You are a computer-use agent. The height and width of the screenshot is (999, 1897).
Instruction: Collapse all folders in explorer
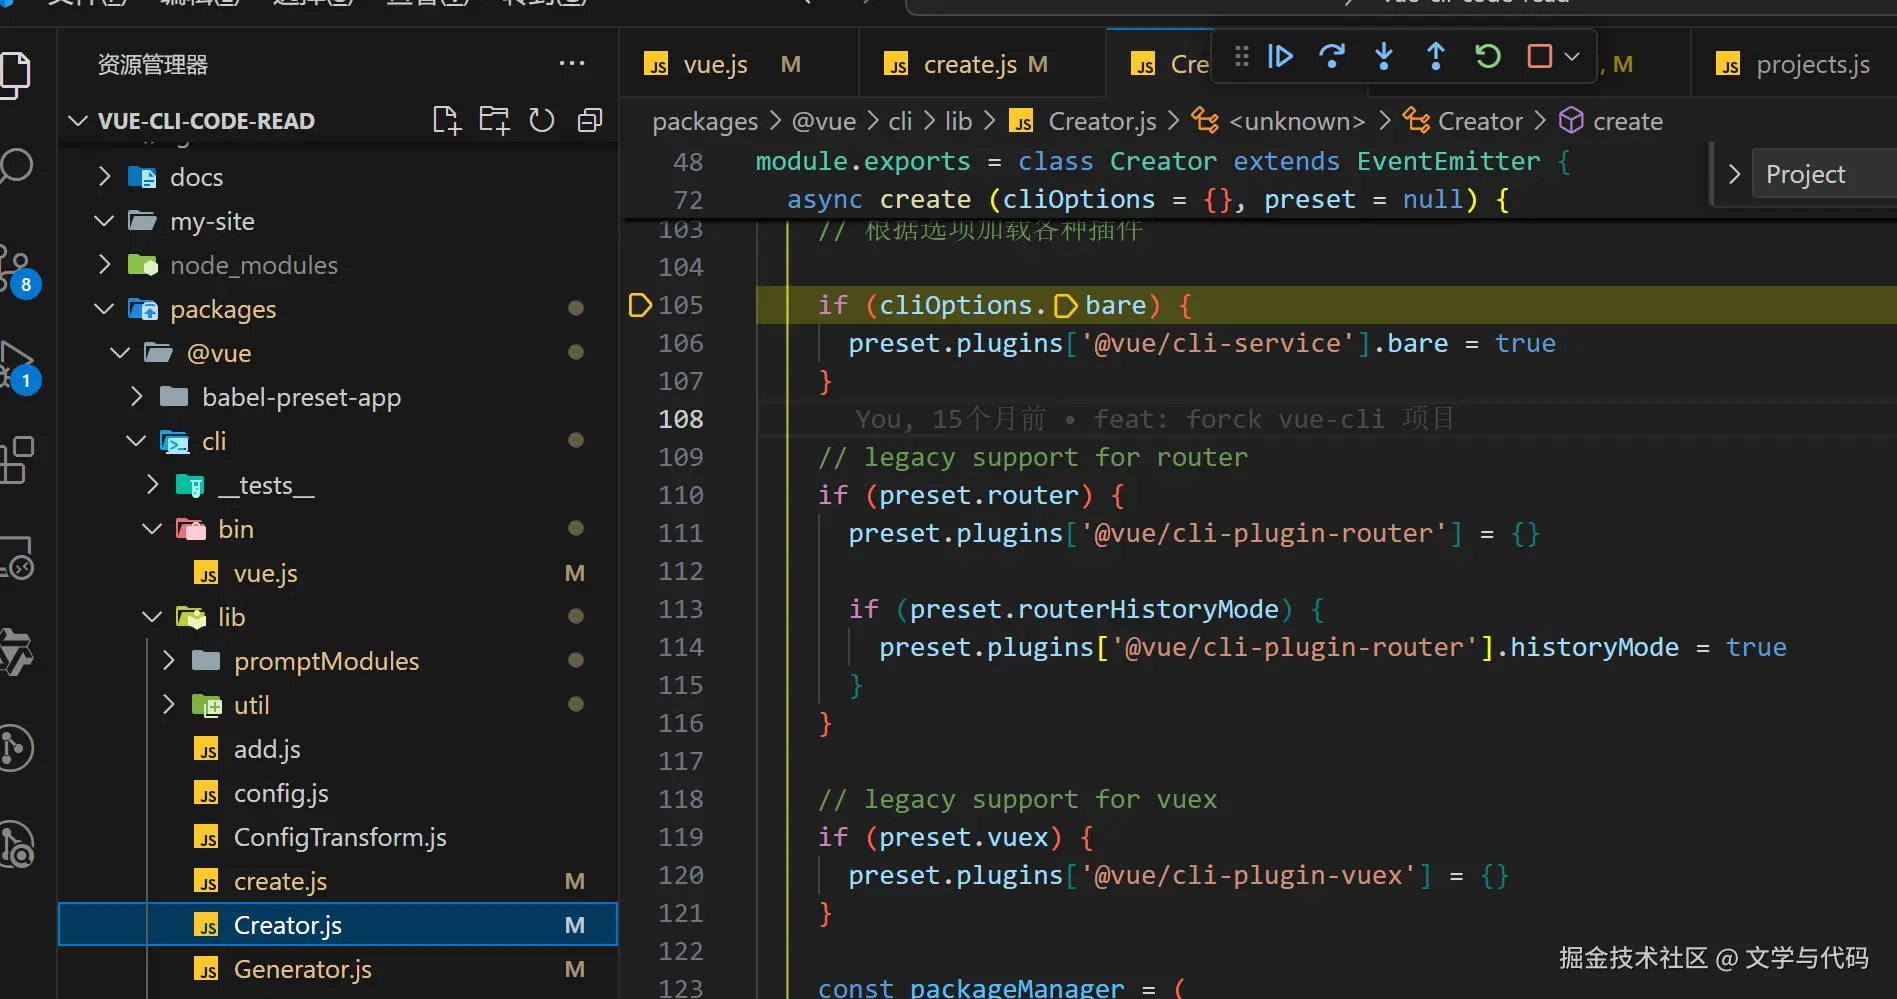point(590,121)
